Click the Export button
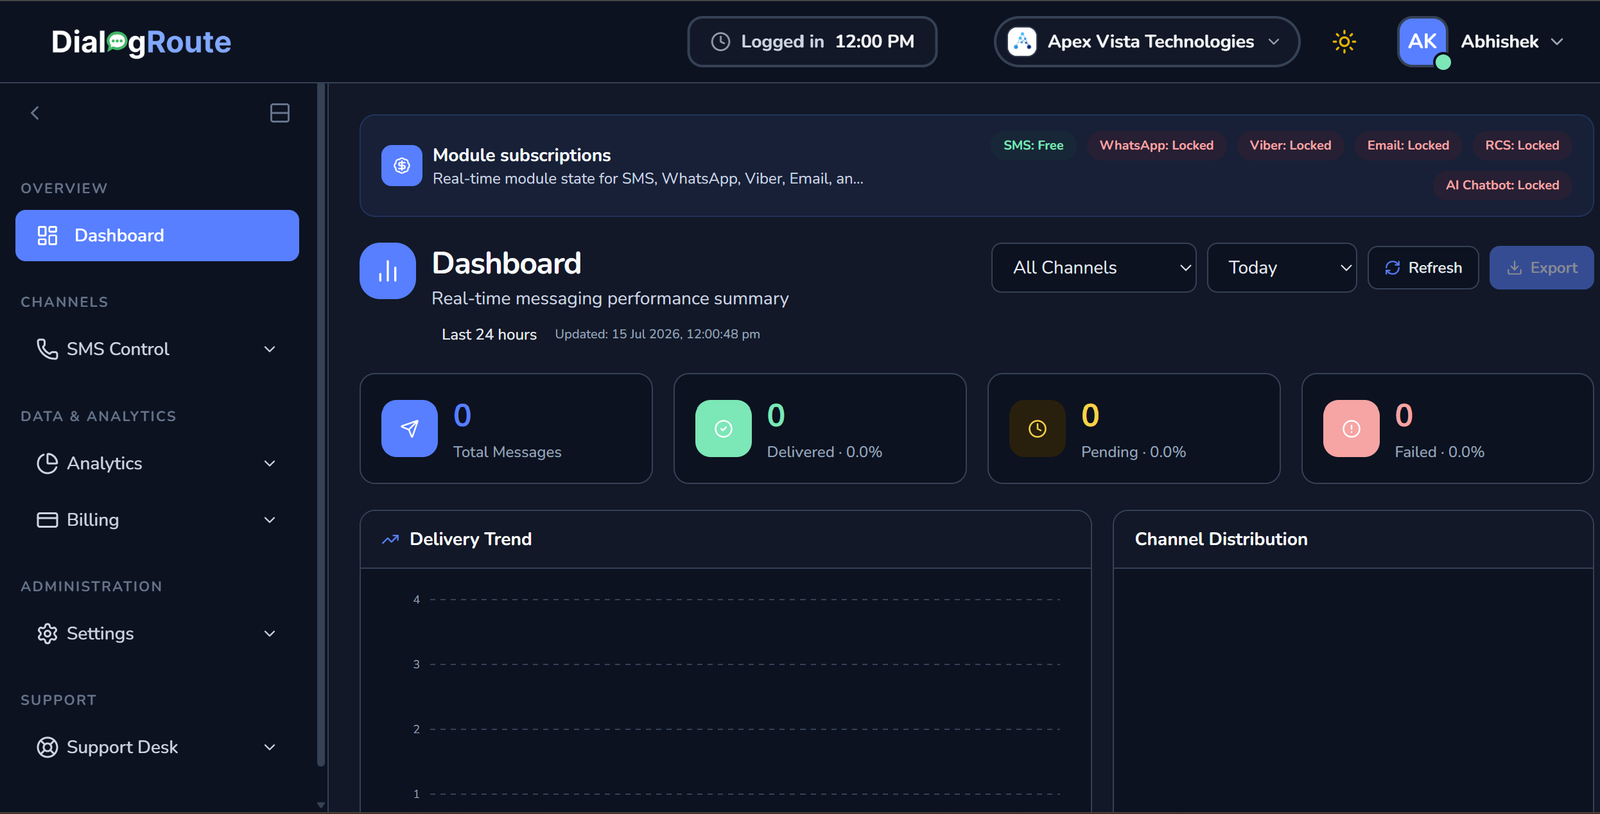This screenshot has height=814, width=1600. 1541,268
